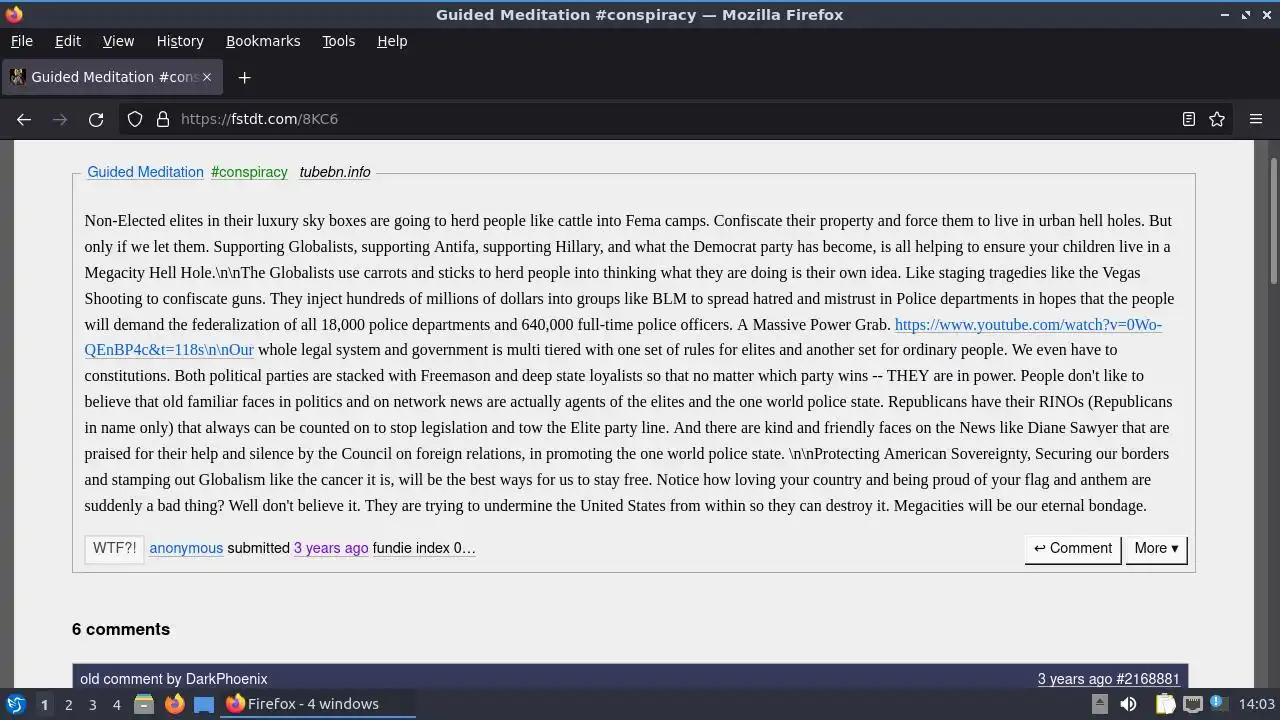Viewport: 1280px width, 720px height.
Task: Open the anonymous submitter profile link
Action: pyautogui.click(x=186, y=548)
